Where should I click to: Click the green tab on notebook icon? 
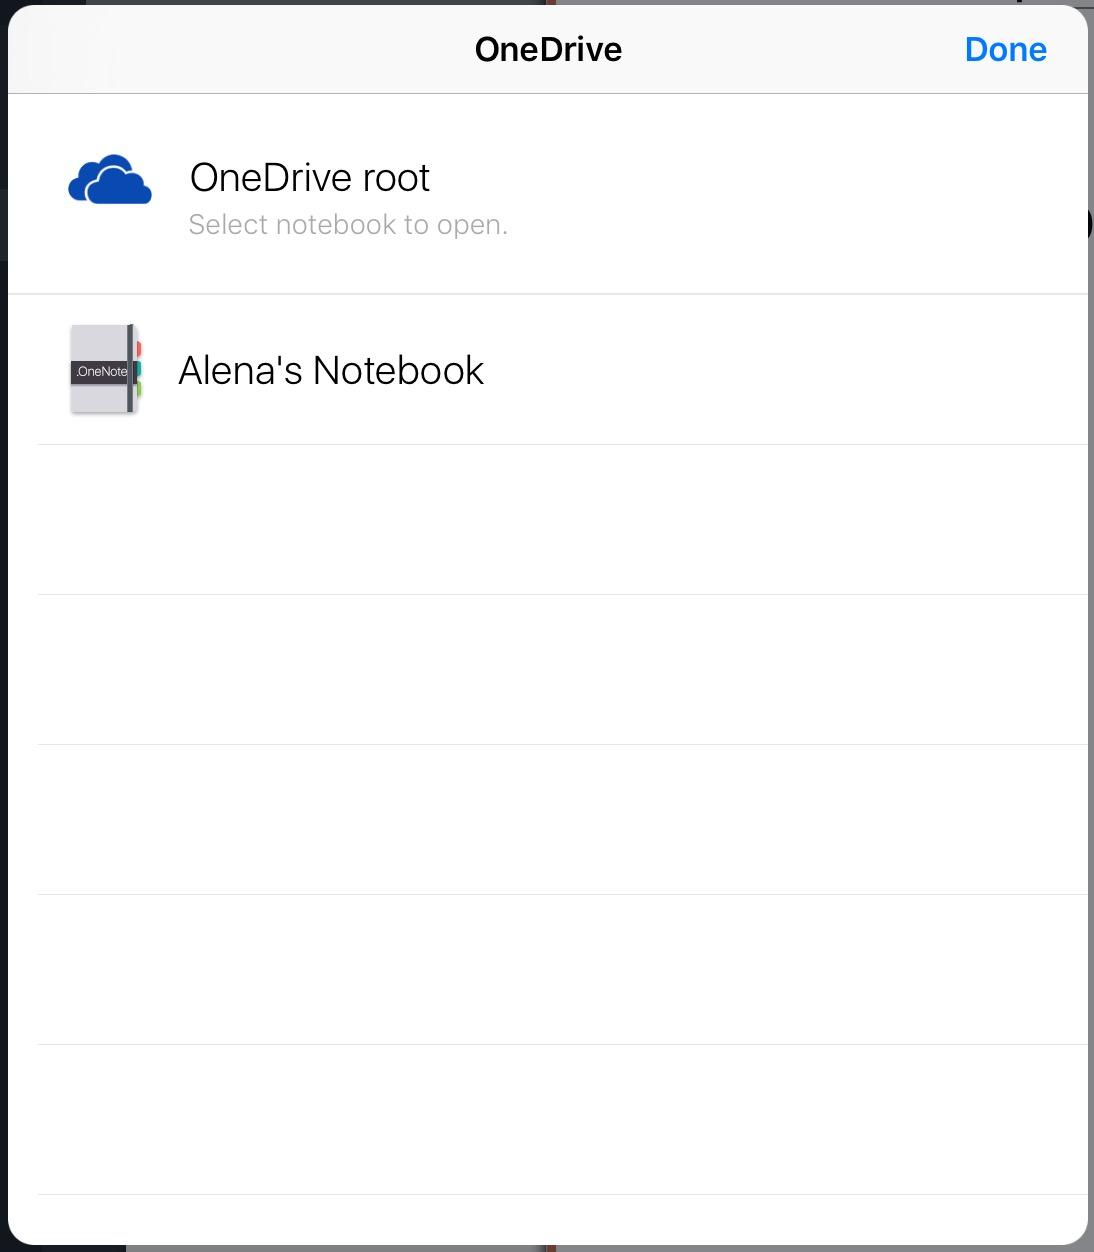click(139, 388)
